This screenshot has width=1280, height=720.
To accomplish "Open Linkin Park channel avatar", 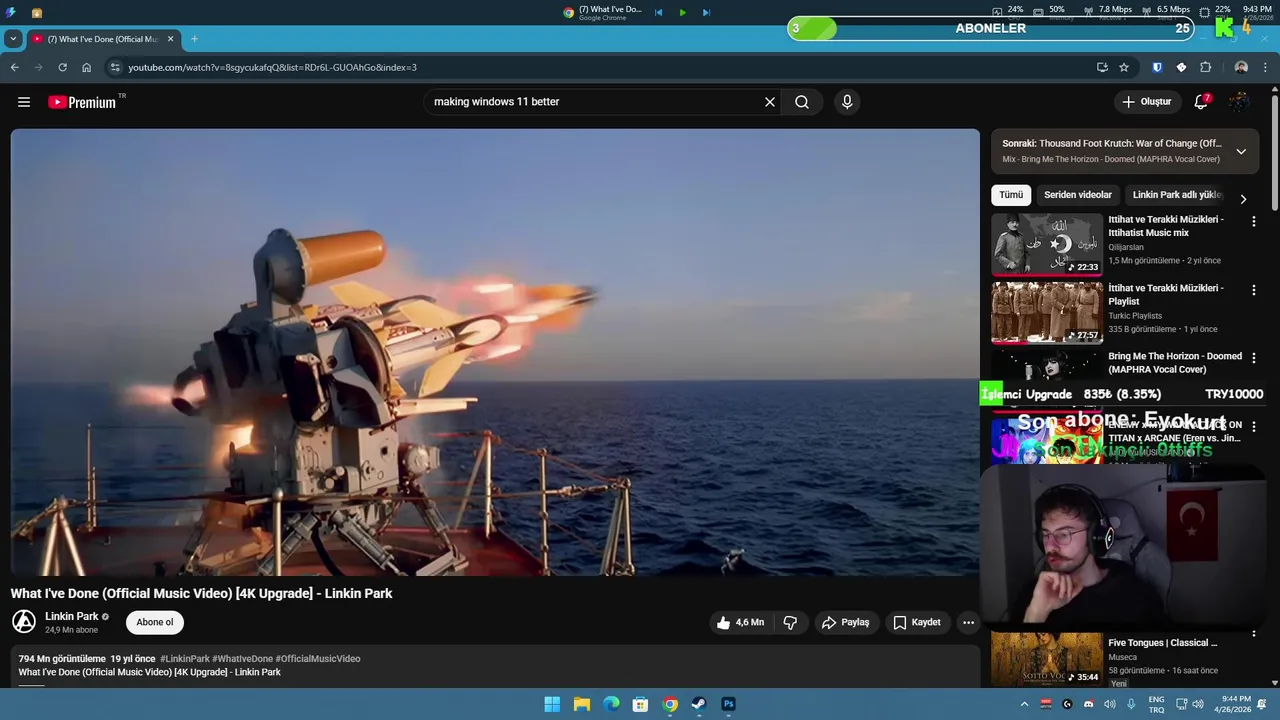I will pos(24,622).
